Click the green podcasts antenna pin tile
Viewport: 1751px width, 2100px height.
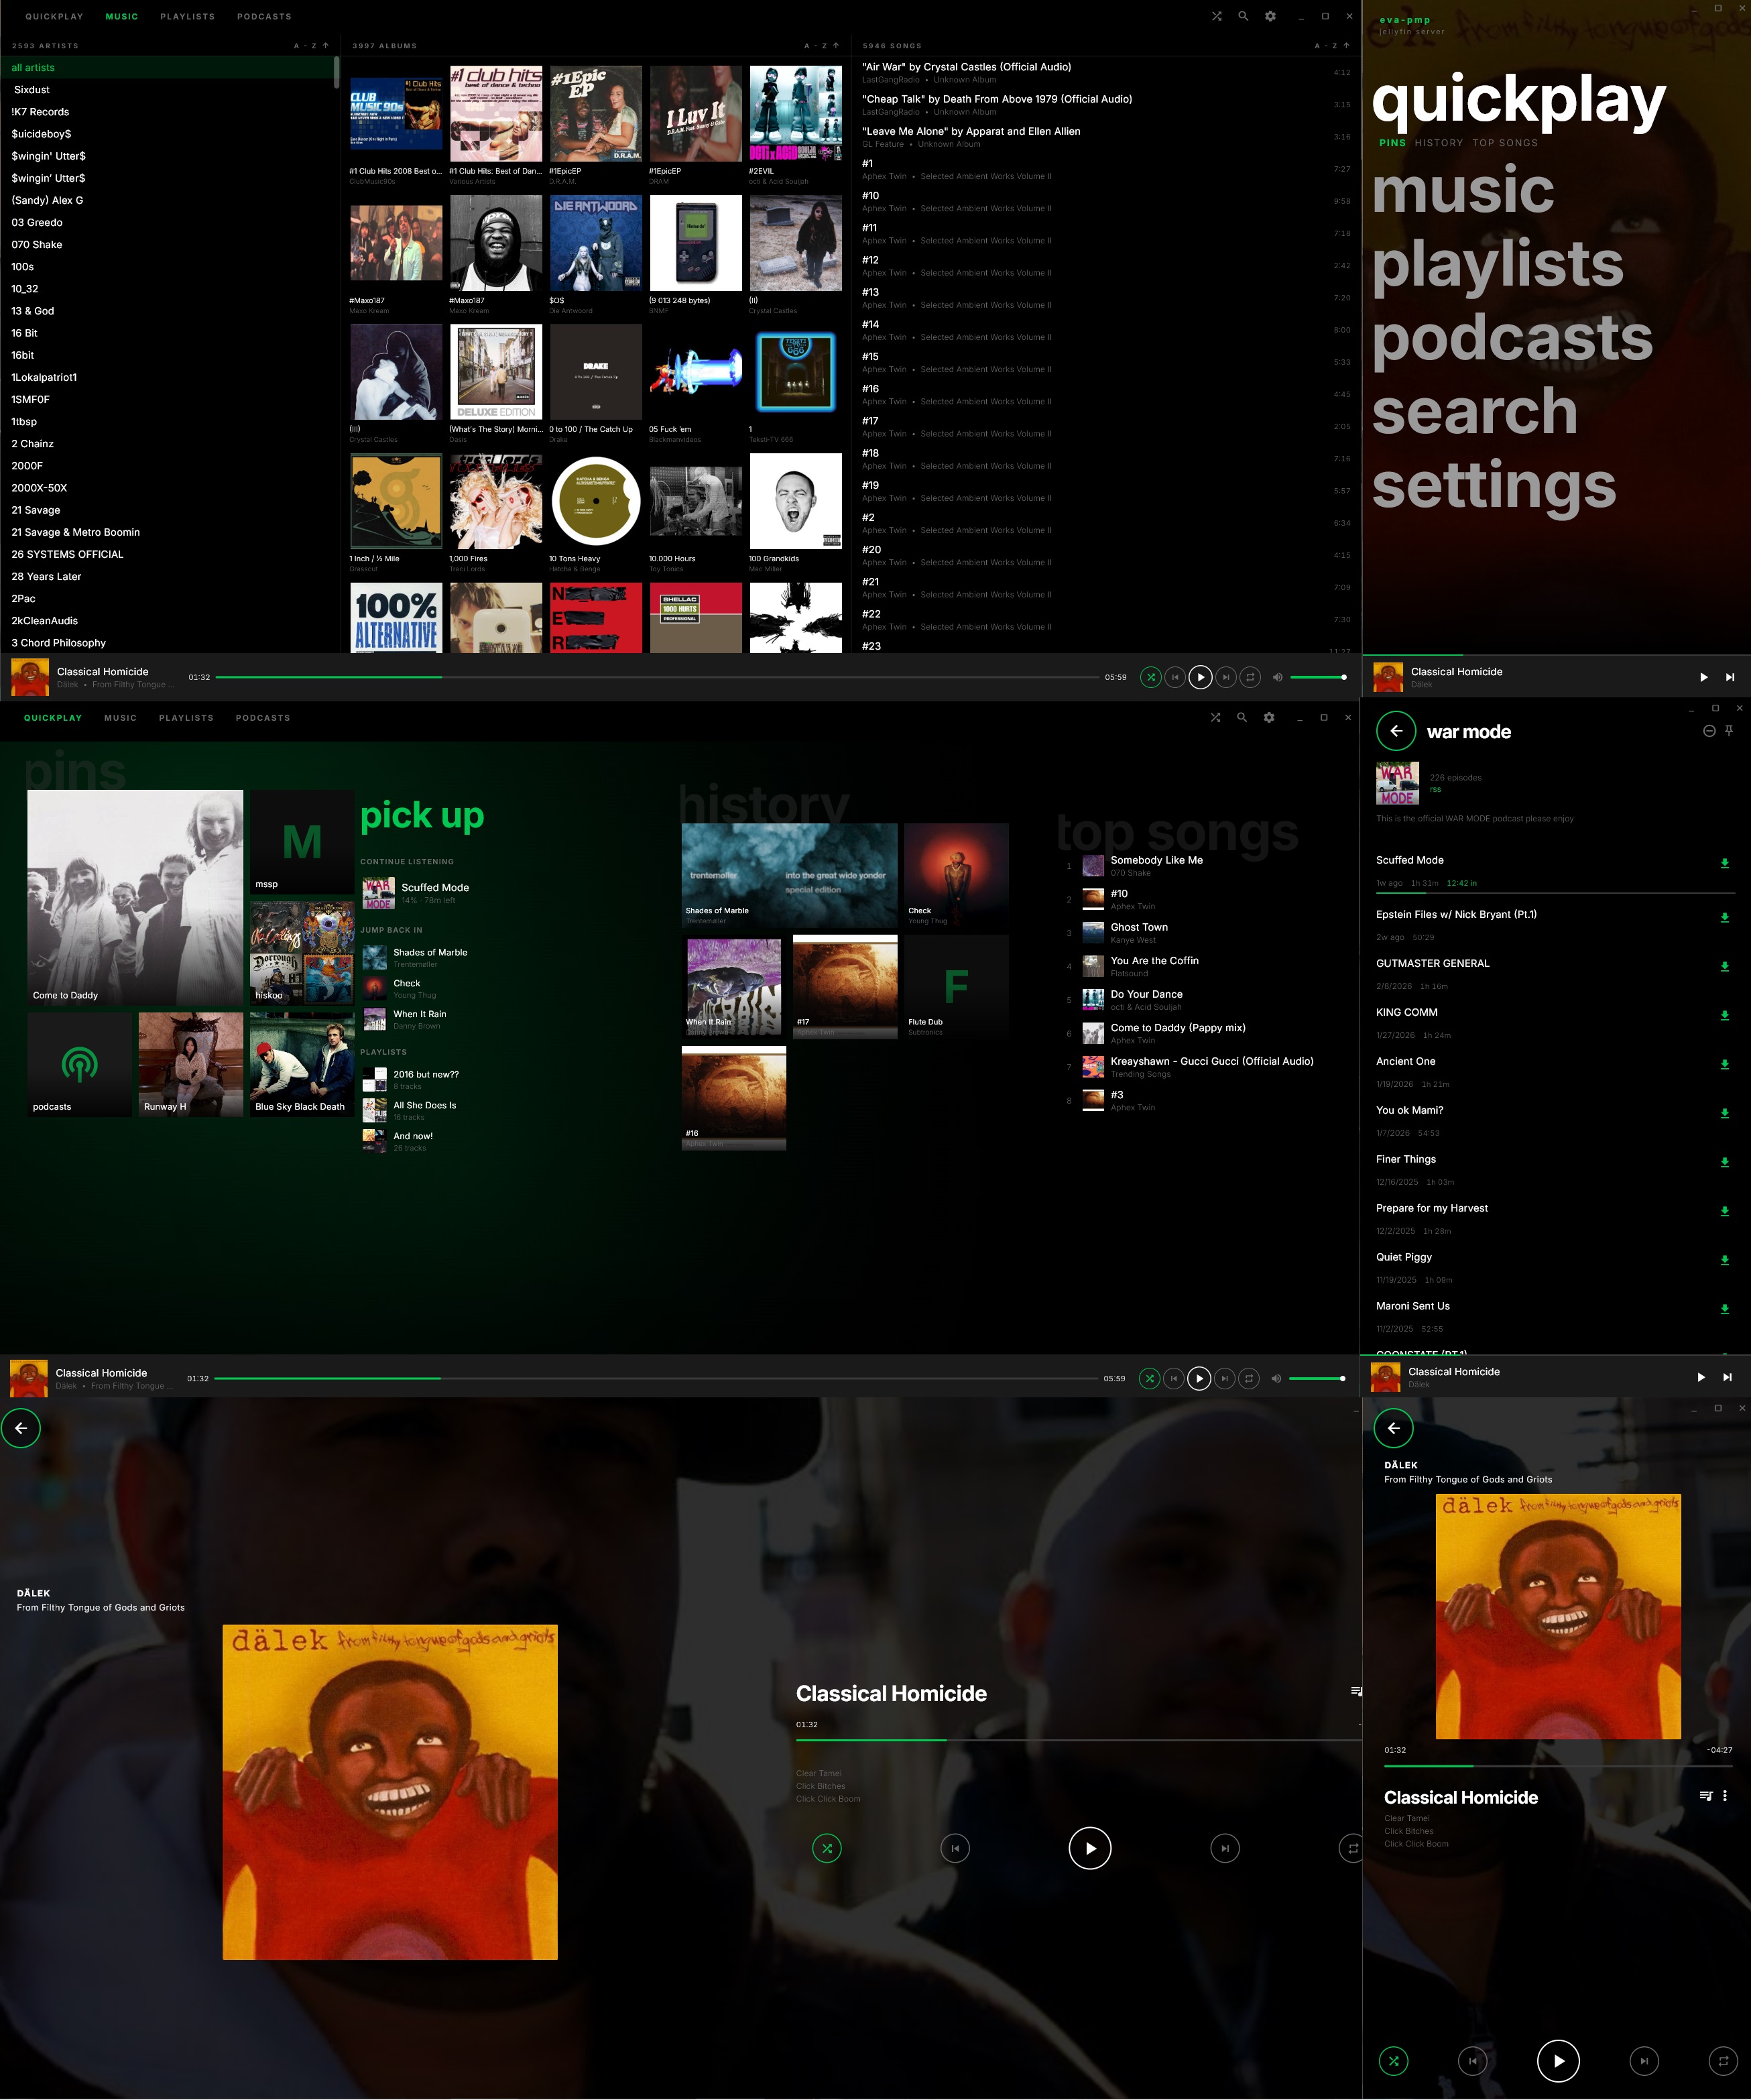pos(79,1064)
